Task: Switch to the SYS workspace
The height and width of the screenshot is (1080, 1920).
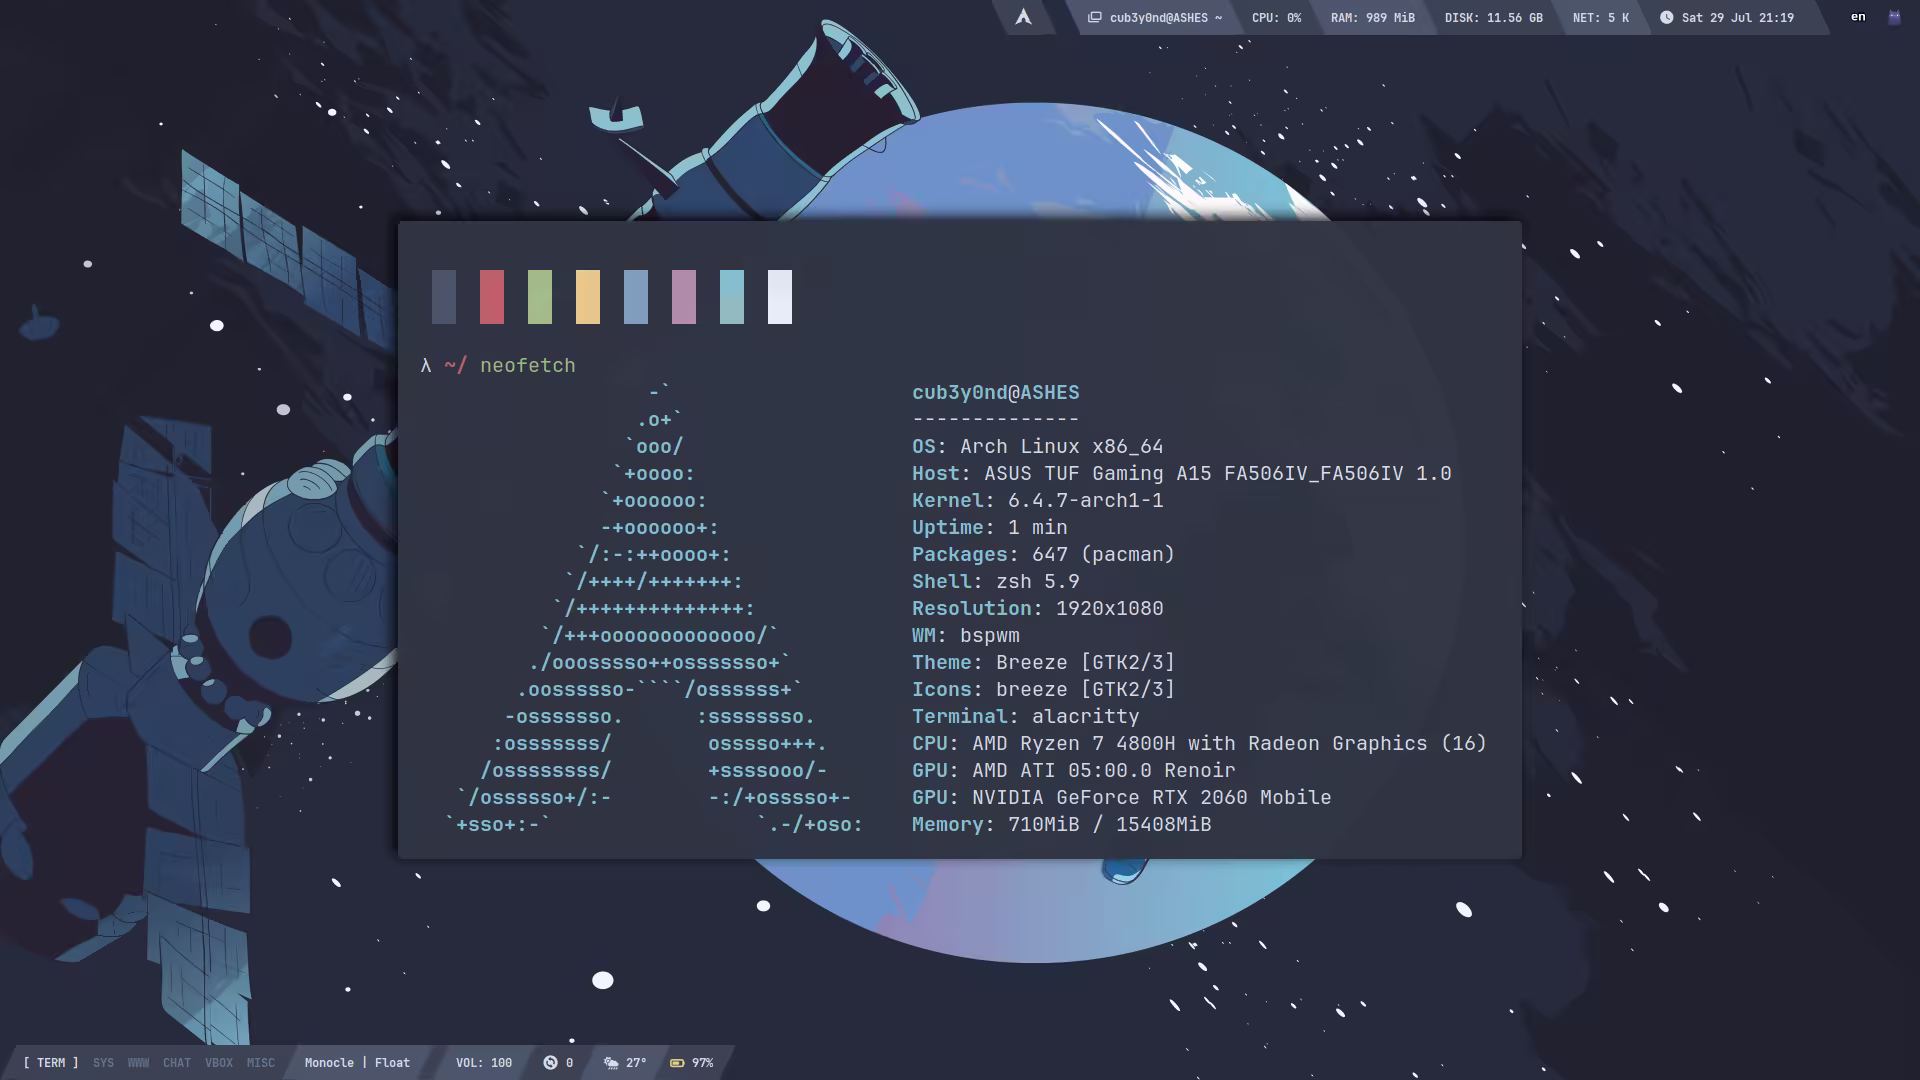Action: pyautogui.click(x=103, y=1062)
